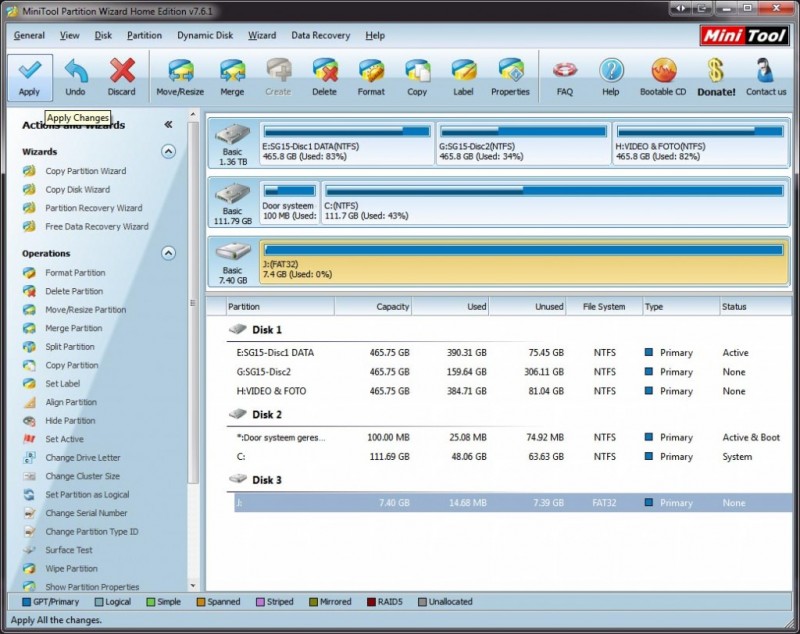Launch Partition Recovery Wizard
The image size is (800, 634).
(93, 208)
